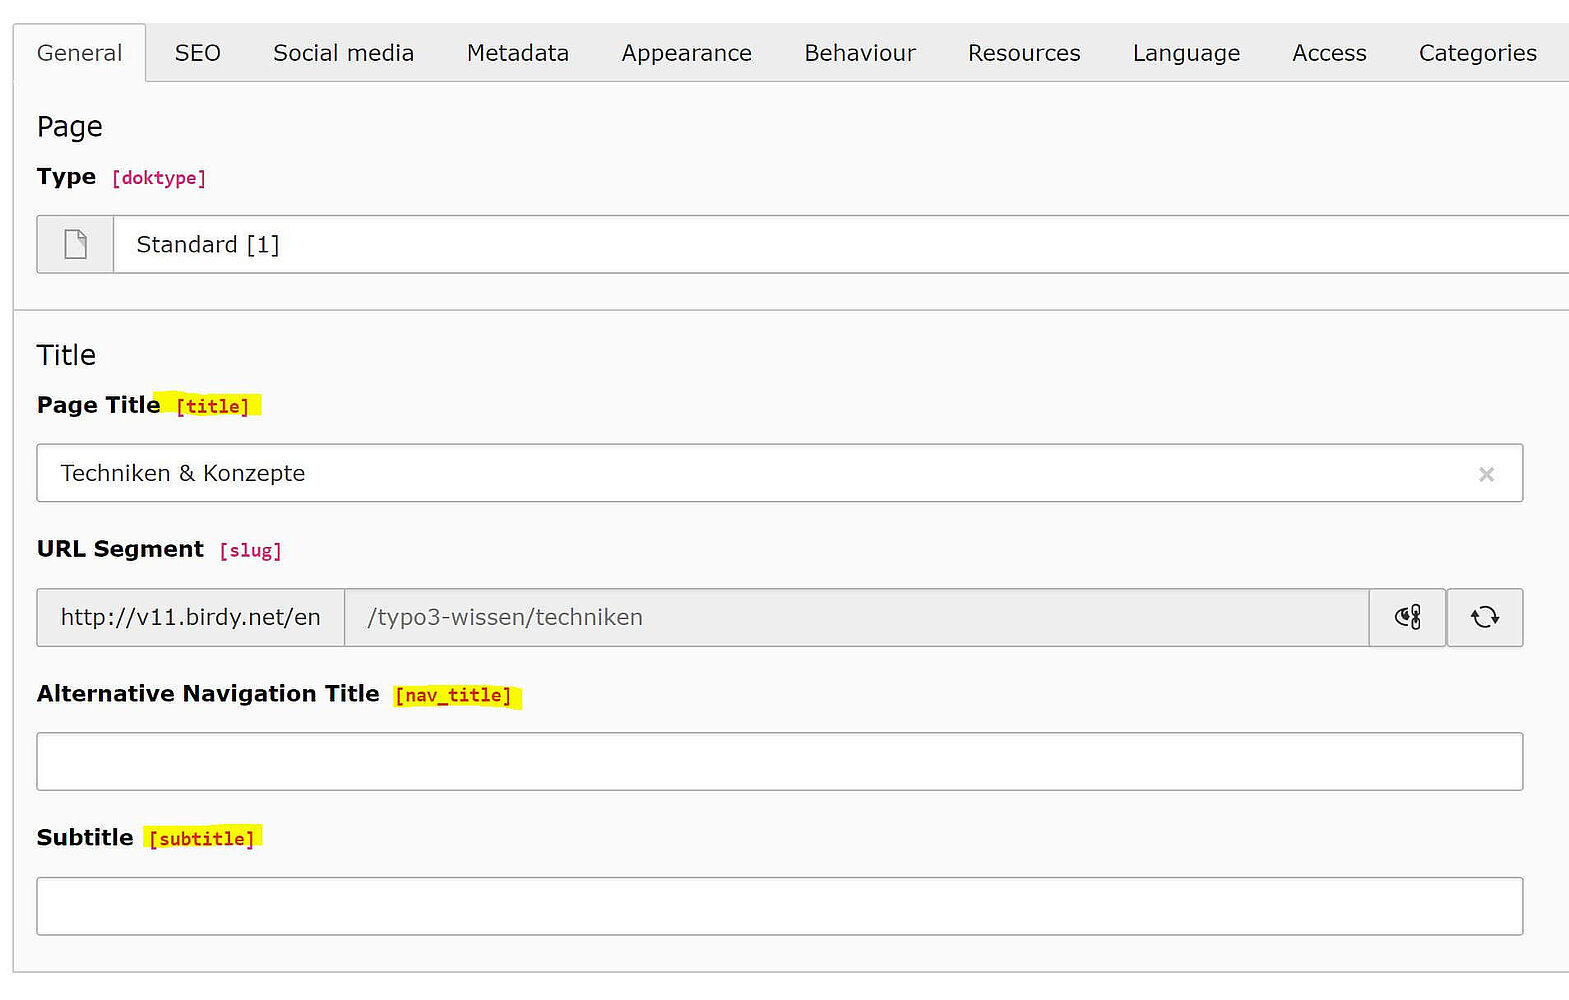Toggle manual URL segment editing
Image resolution: width=1569 pixels, height=1000 pixels.
[x=1407, y=617]
